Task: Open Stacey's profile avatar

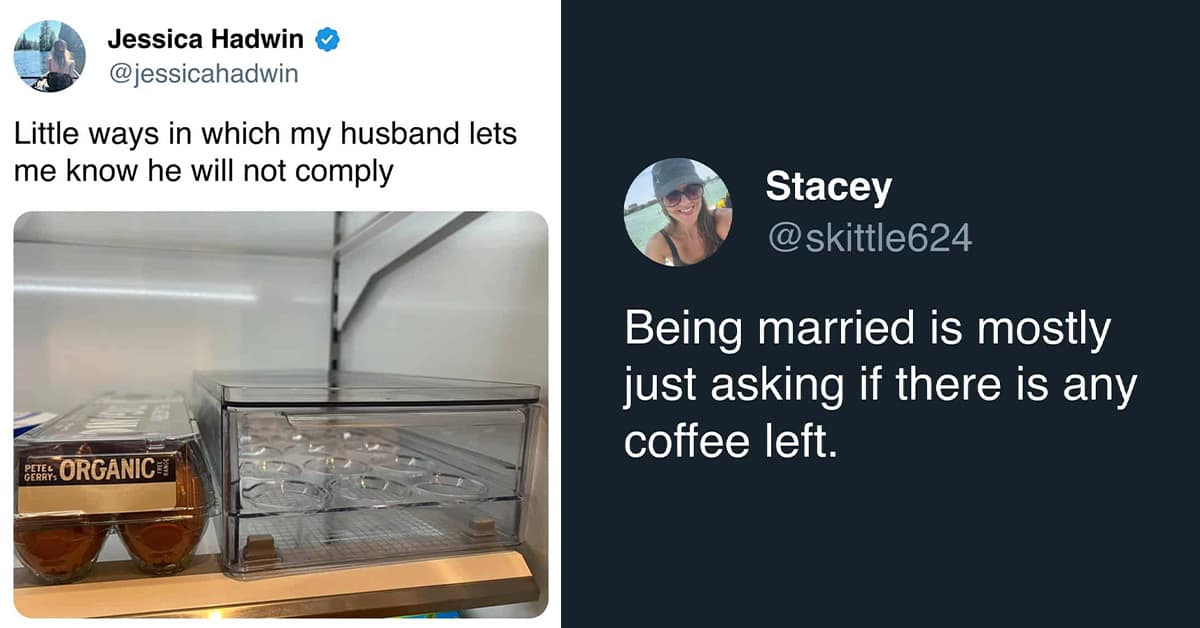Action: [677, 211]
